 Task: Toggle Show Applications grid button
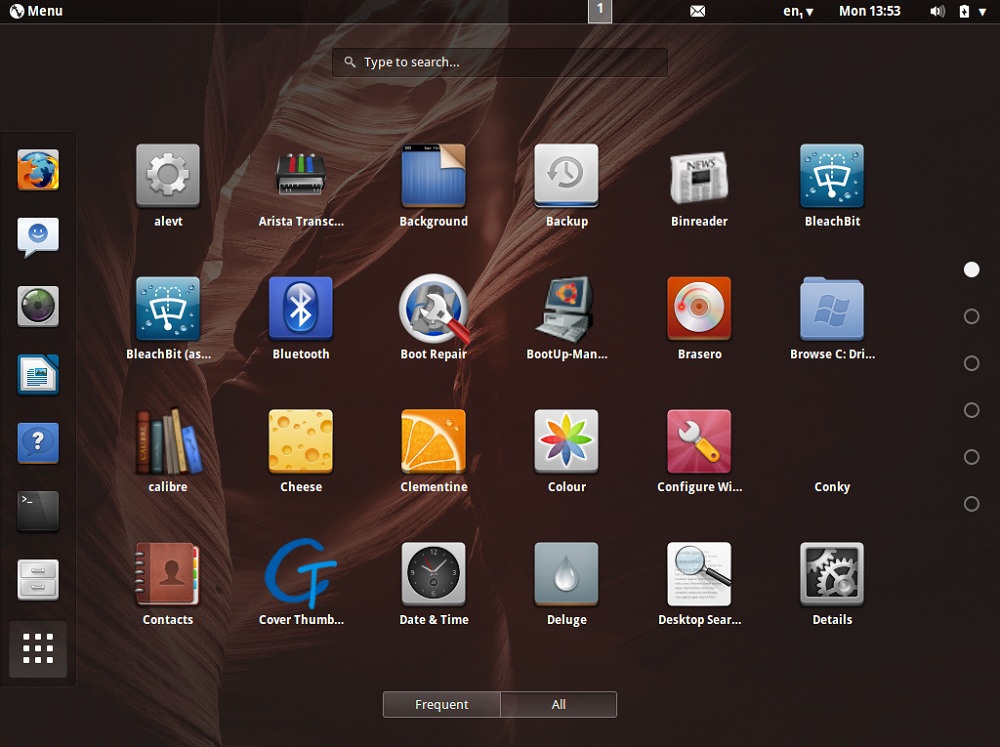point(38,649)
